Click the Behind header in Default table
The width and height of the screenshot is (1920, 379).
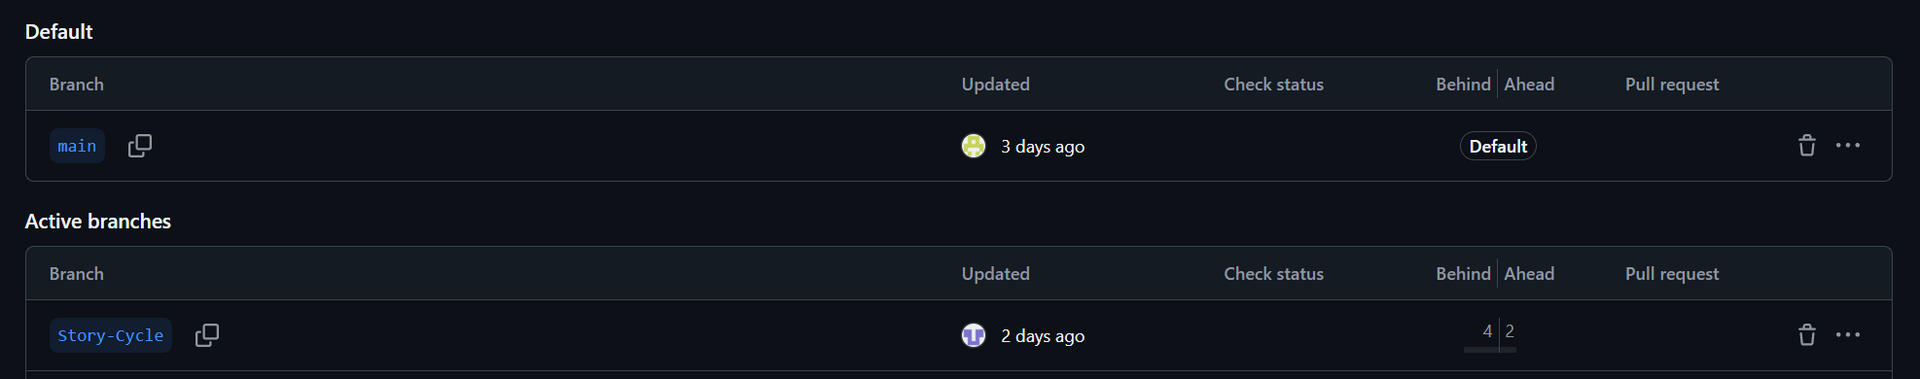[x=1463, y=84]
